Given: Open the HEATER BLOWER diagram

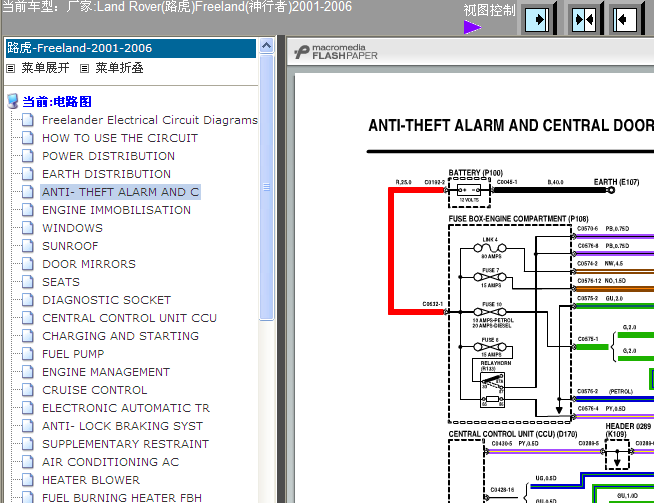Looking at the screenshot, I should tap(91, 480).
